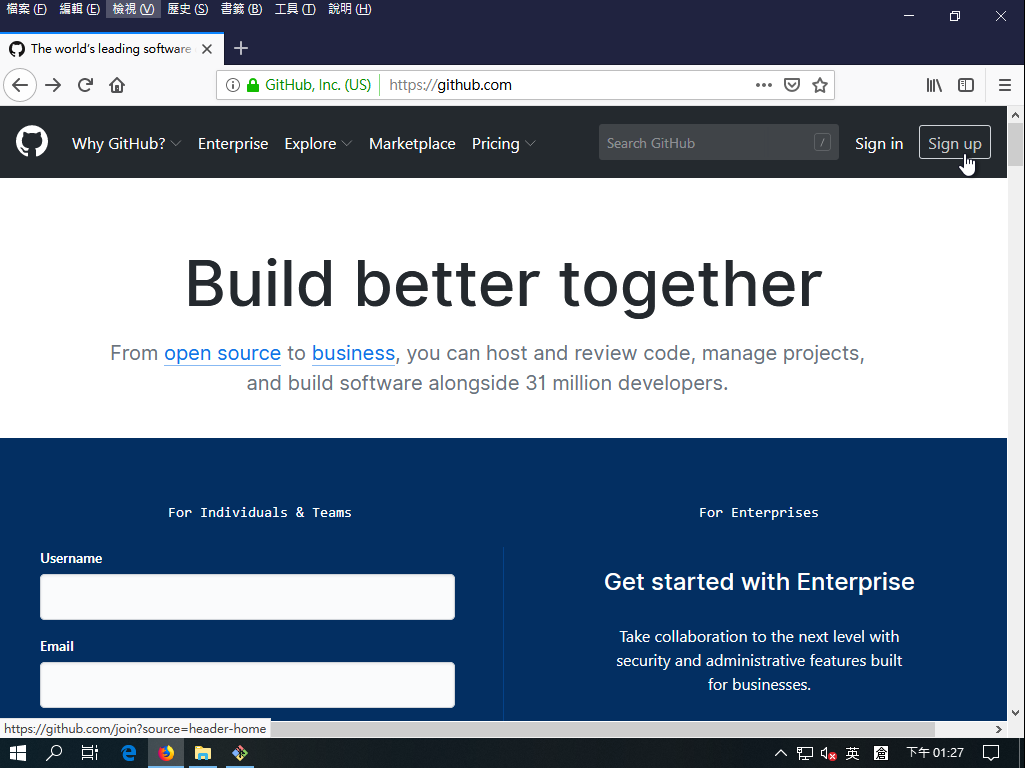The width and height of the screenshot is (1025, 768).
Task: Open the 檢視 (V) menu
Action: pyautogui.click(x=133, y=9)
